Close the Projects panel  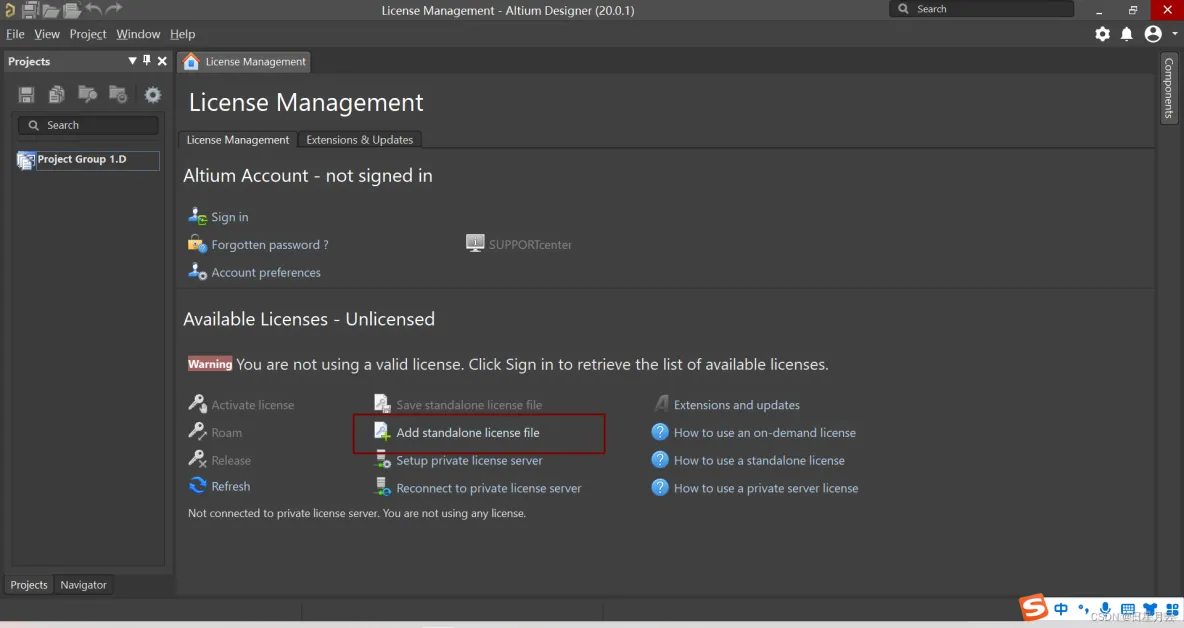[x=162, y=61]
